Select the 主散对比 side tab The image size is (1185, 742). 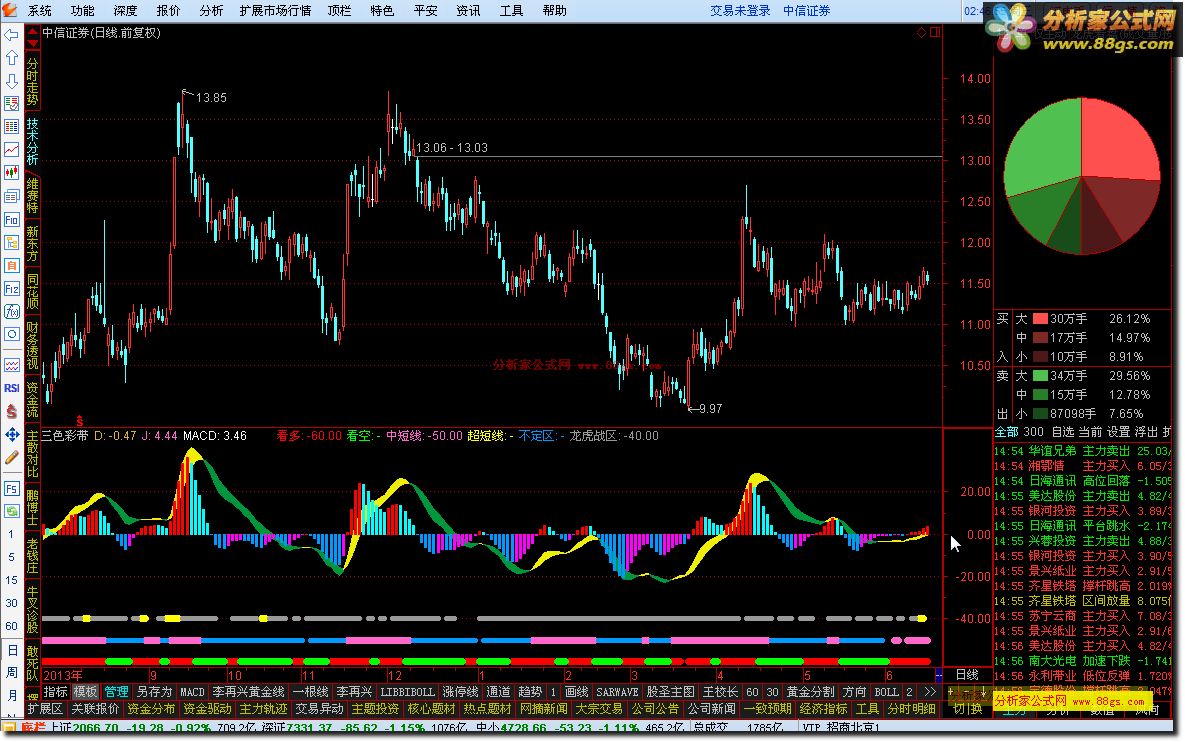coord(32,454)
